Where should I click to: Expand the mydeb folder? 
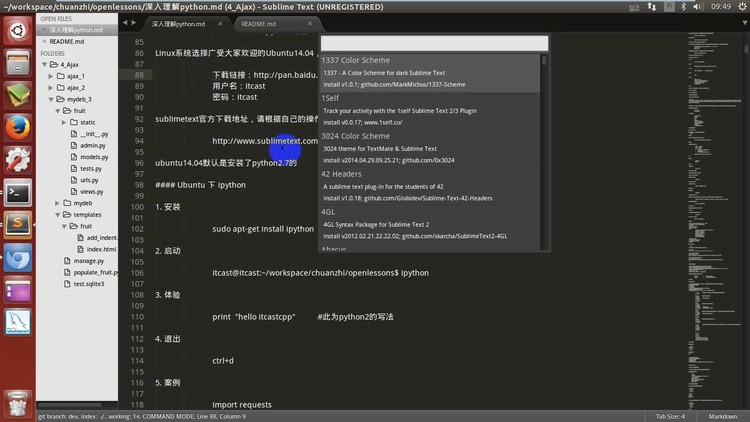point(57,203)
